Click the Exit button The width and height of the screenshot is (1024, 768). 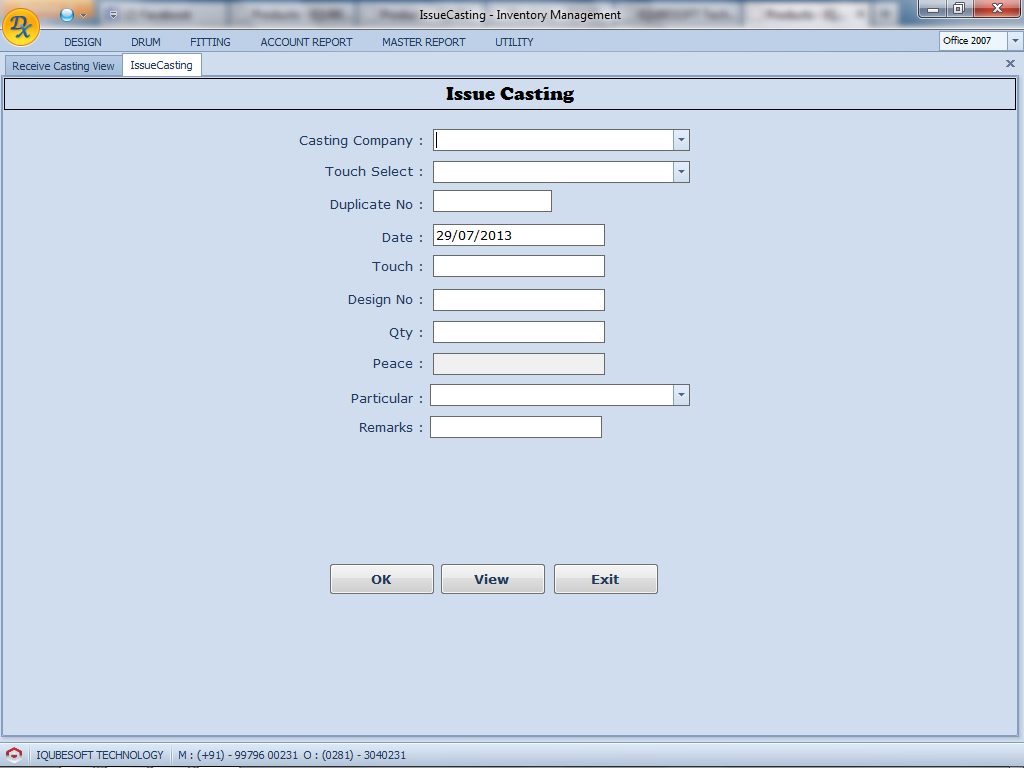pos(605,579)
